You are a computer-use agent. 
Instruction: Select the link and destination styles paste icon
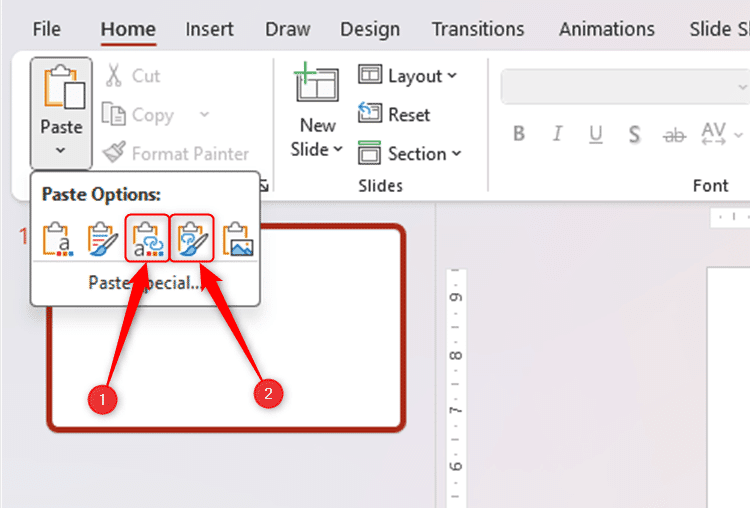pyautogui.click(x=147, y=238)
